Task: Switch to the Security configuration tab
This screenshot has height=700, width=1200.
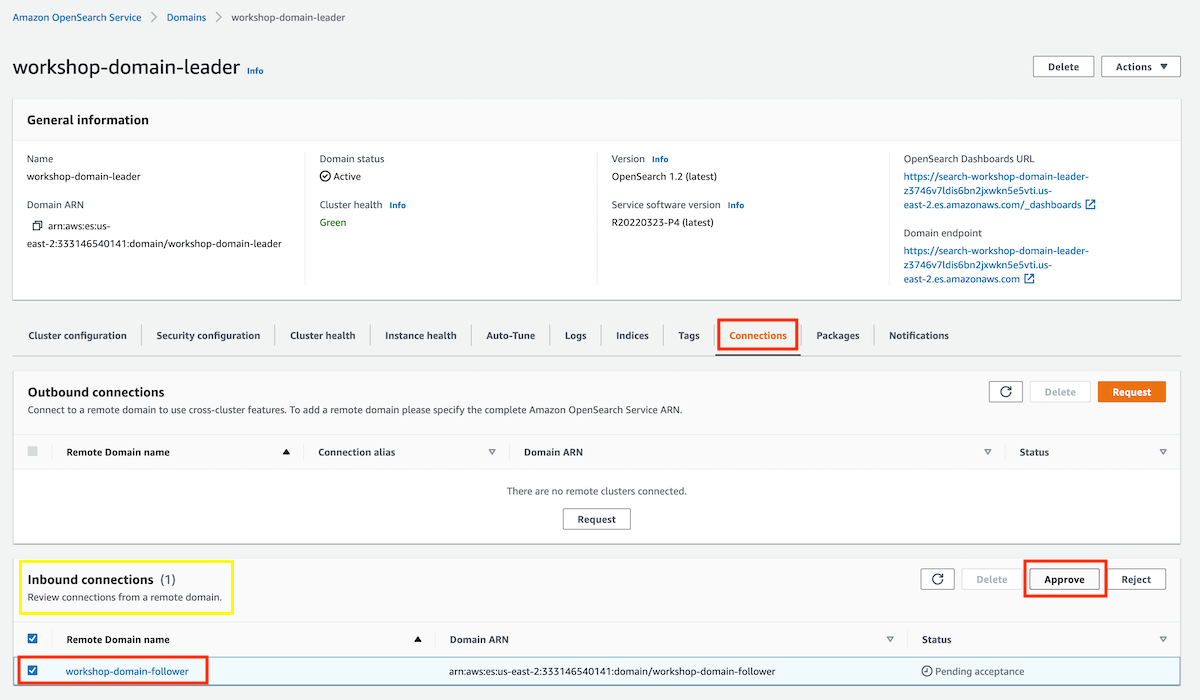Action: click(x=208, y=336)
